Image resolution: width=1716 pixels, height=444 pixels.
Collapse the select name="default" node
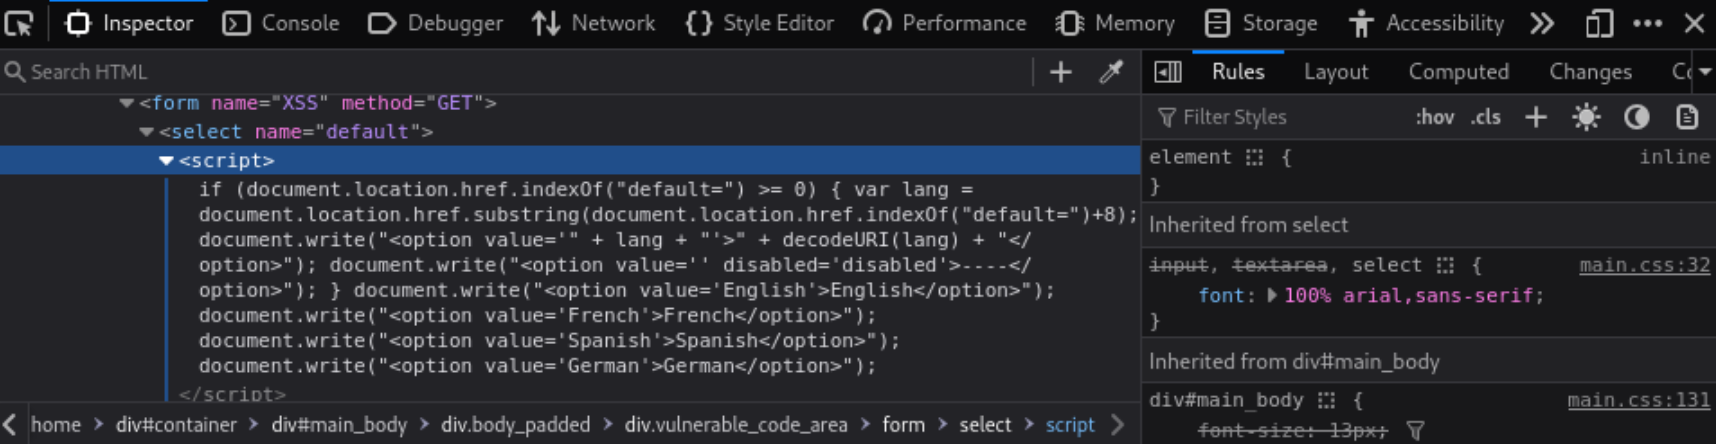point(146,132)
